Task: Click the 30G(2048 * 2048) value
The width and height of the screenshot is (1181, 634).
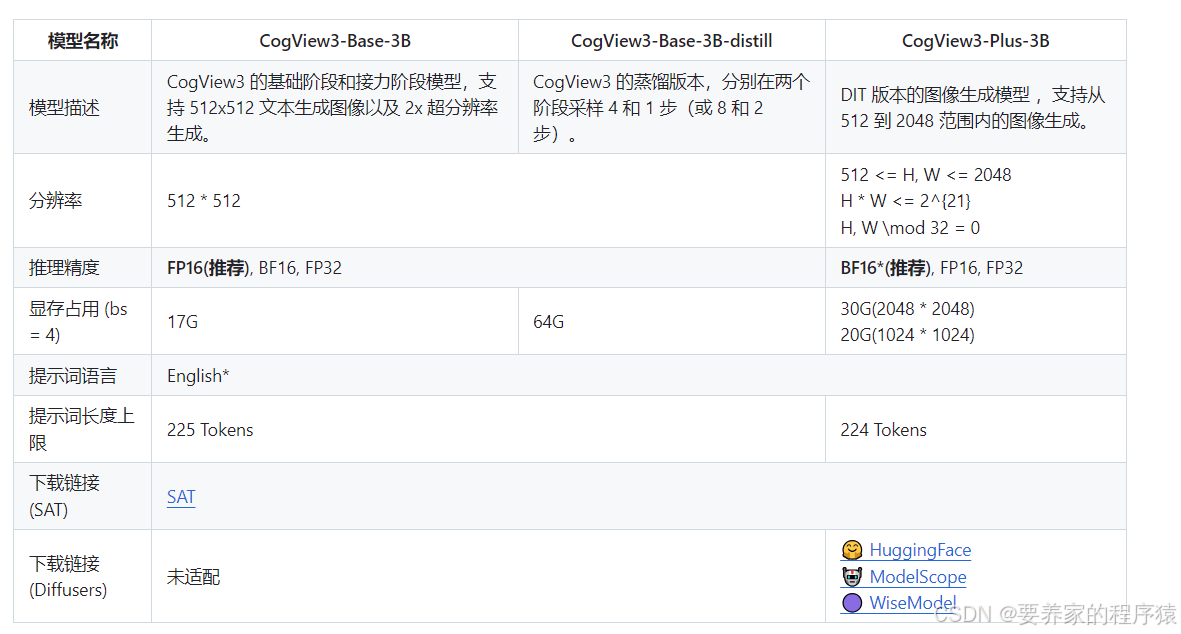Action: coord(908,309)
